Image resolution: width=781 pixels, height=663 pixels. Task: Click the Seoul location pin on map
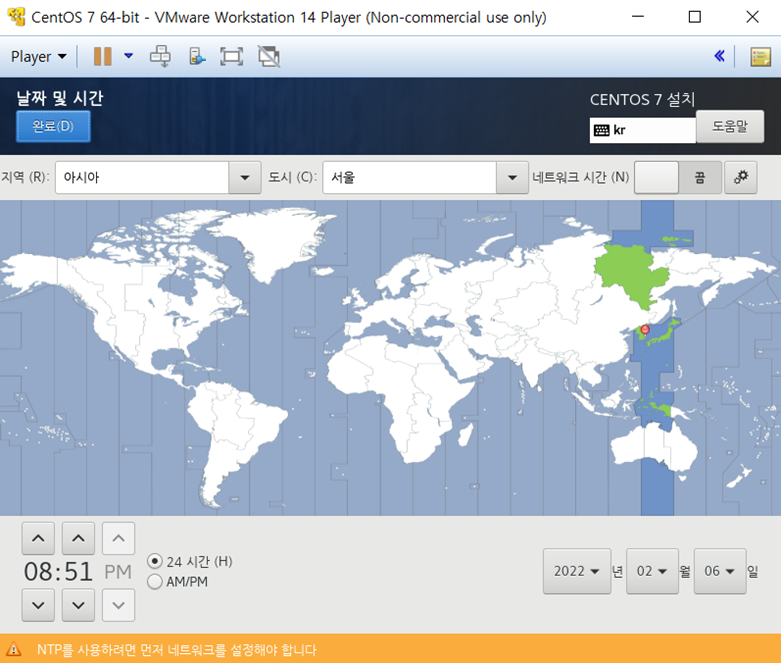[x=645, y=329]
